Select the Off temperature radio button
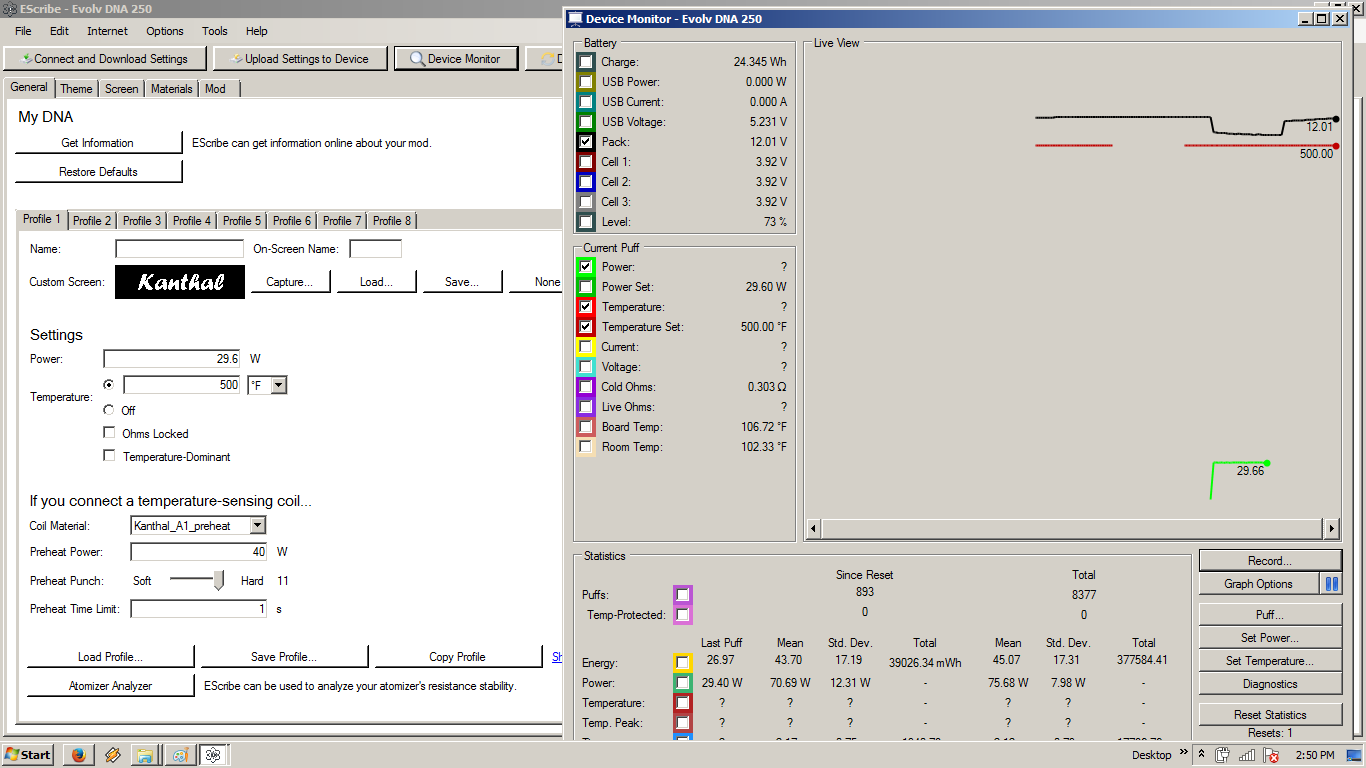1366x768 pixels. tap(109, 410)
